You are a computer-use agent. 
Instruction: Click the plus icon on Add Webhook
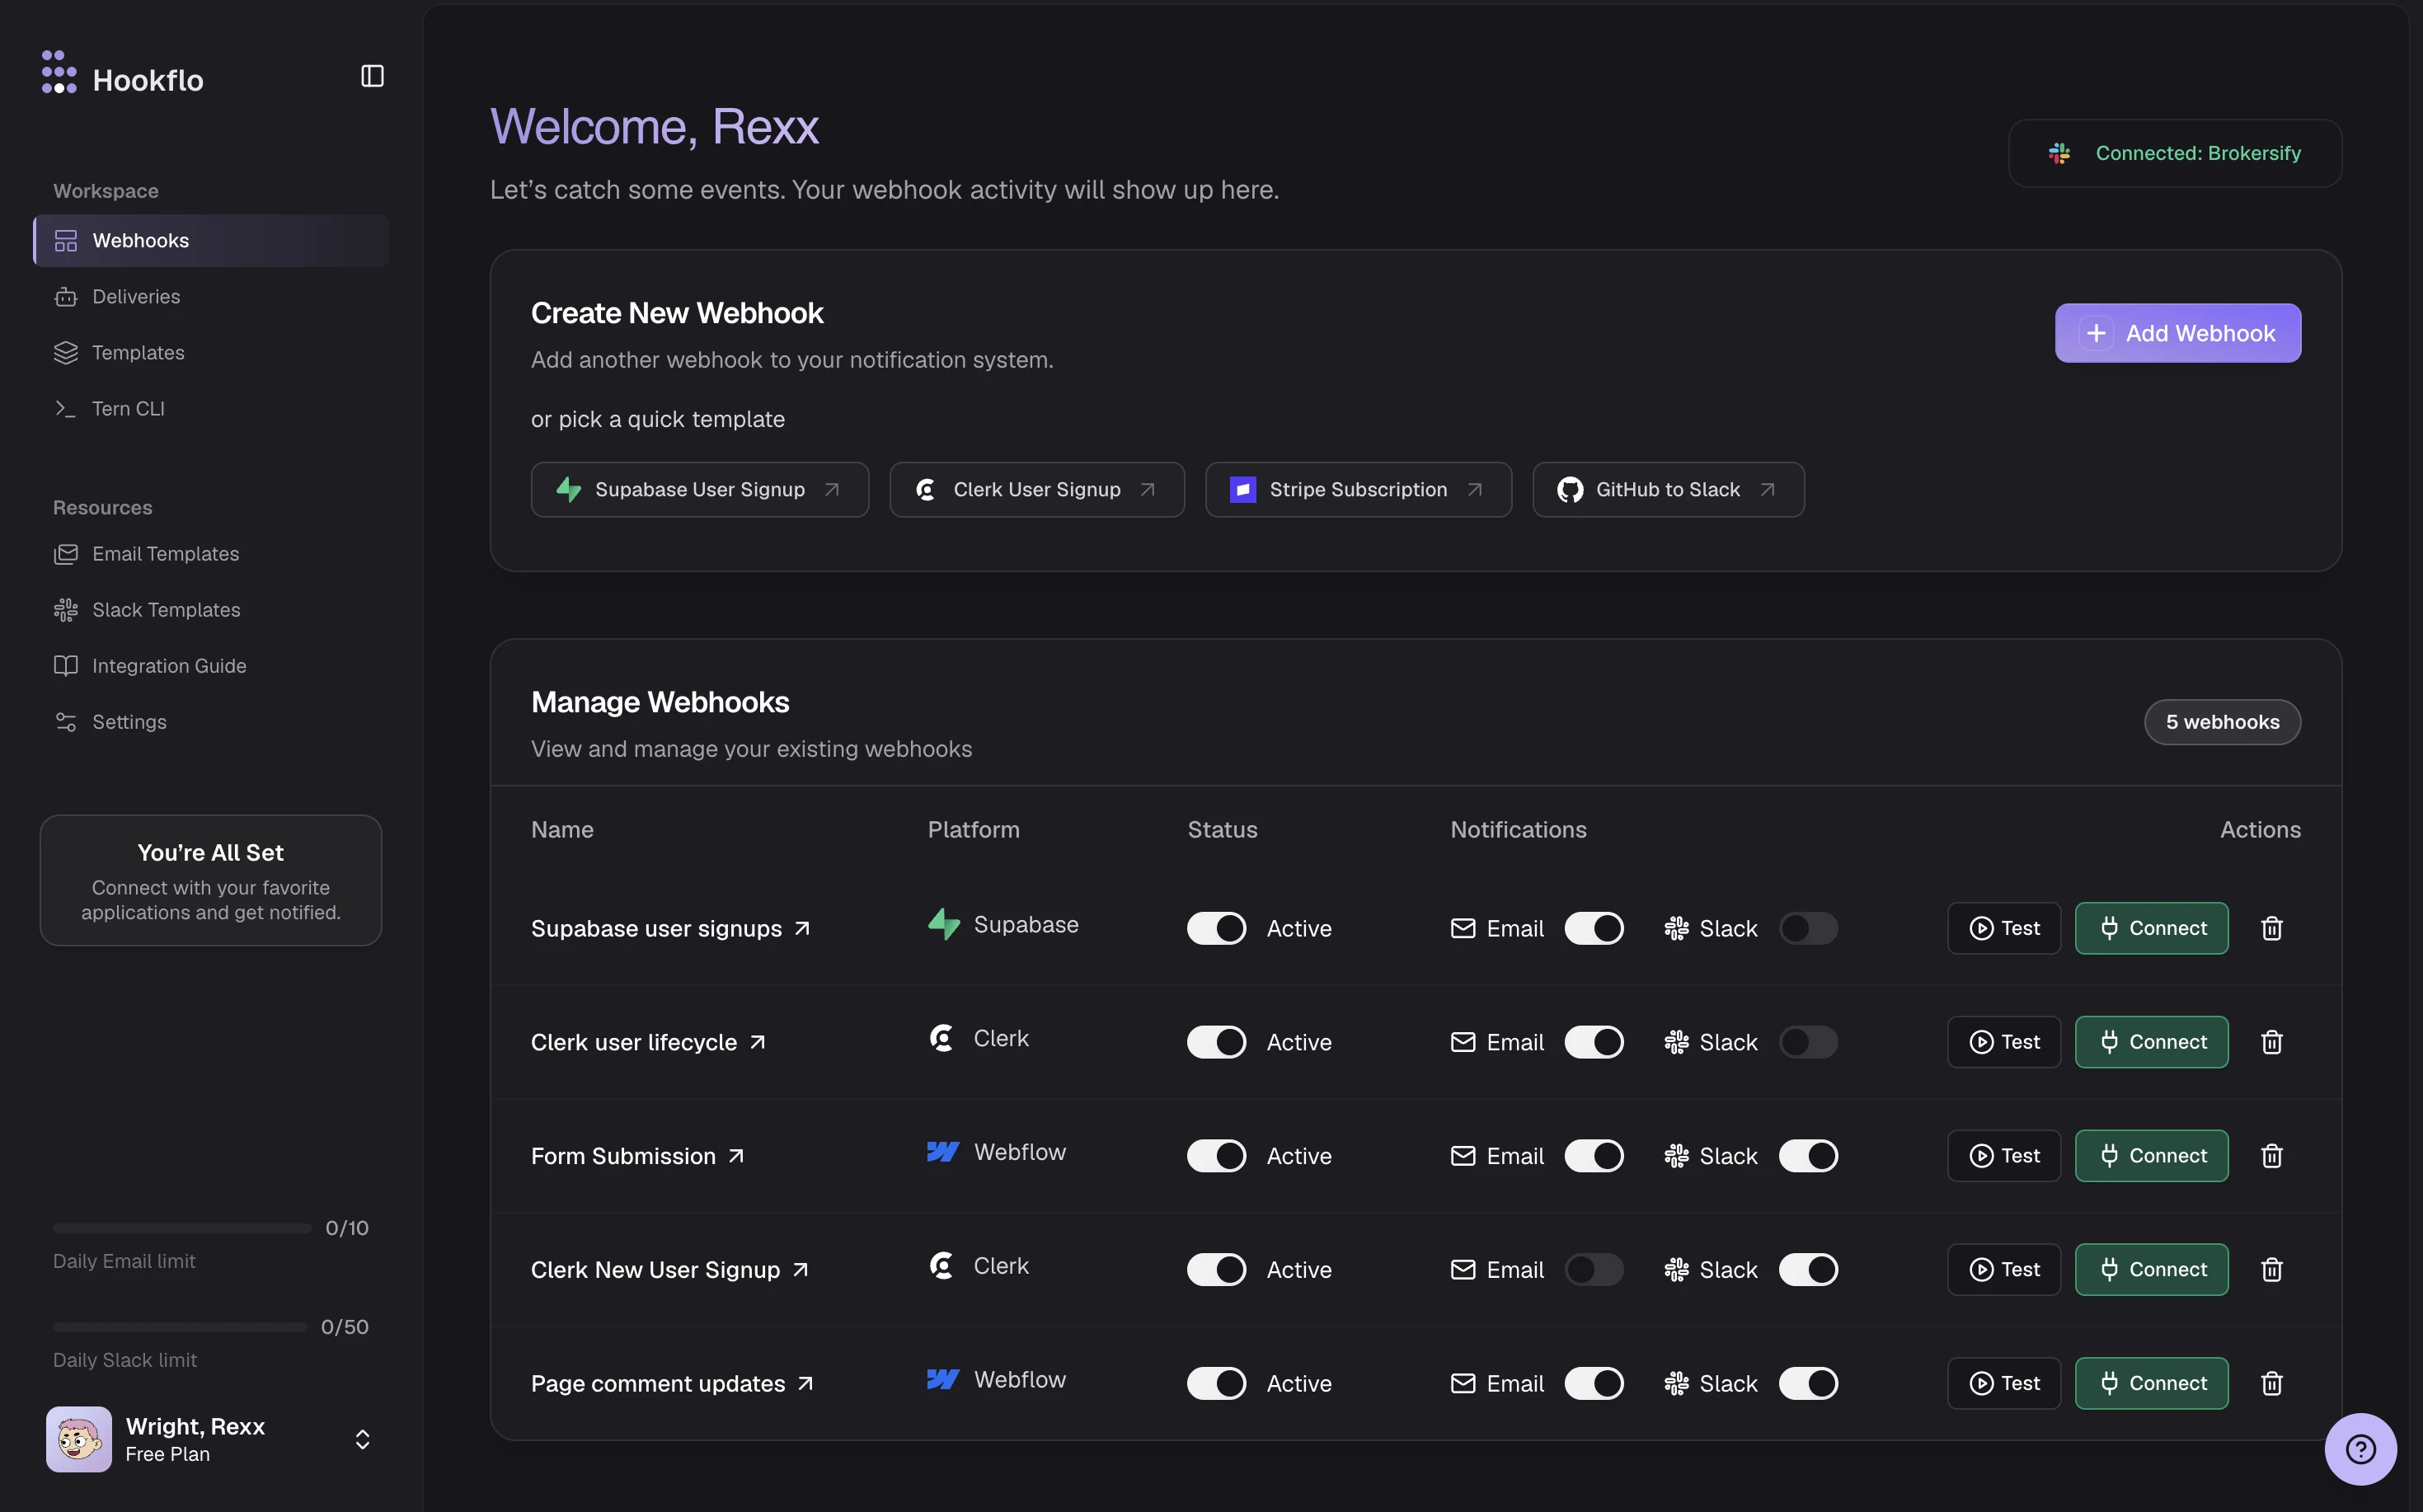2096,333
